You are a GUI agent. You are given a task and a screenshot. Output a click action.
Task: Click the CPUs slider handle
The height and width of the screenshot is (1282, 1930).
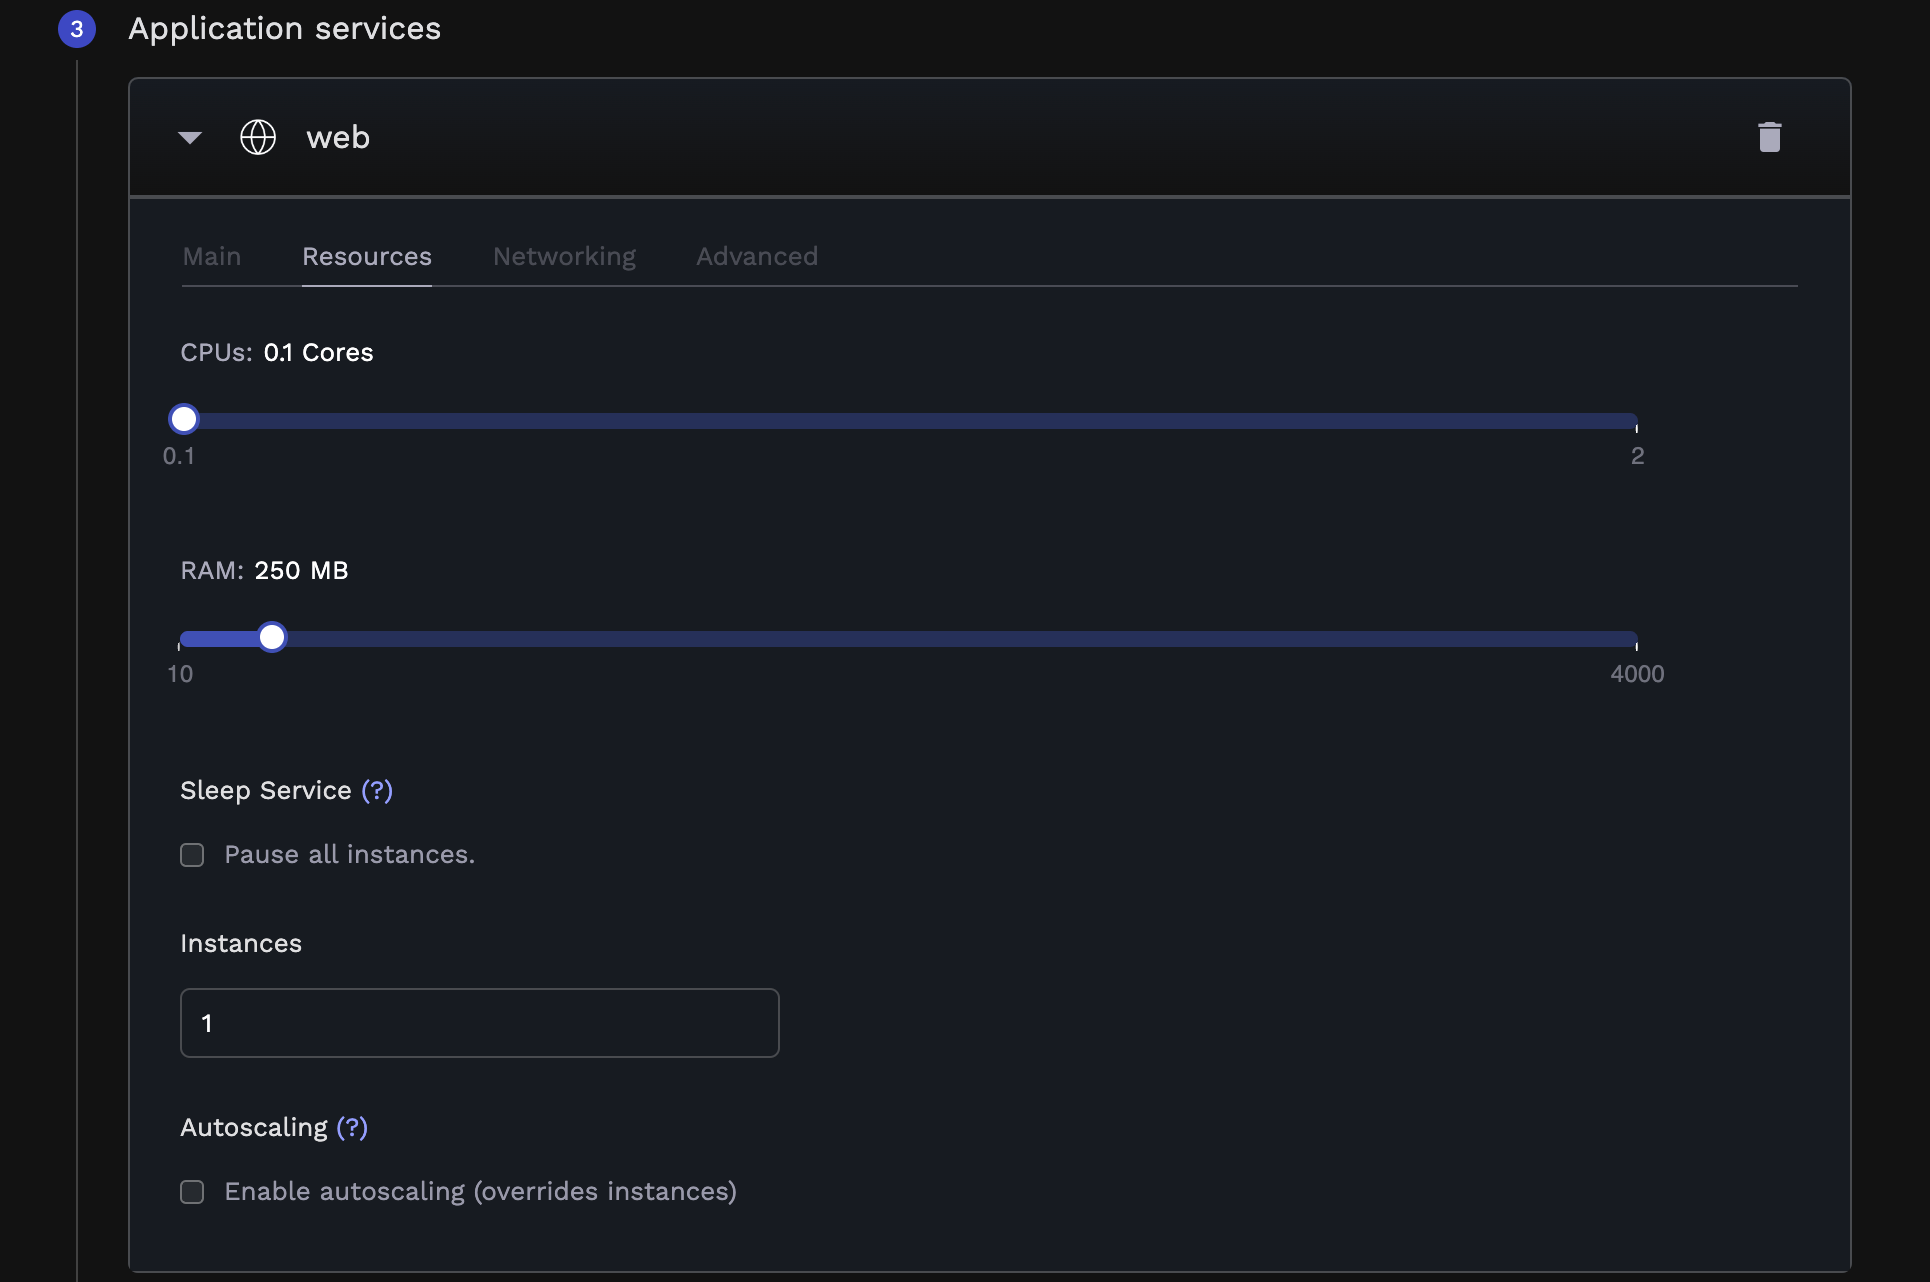click(184, 419)
